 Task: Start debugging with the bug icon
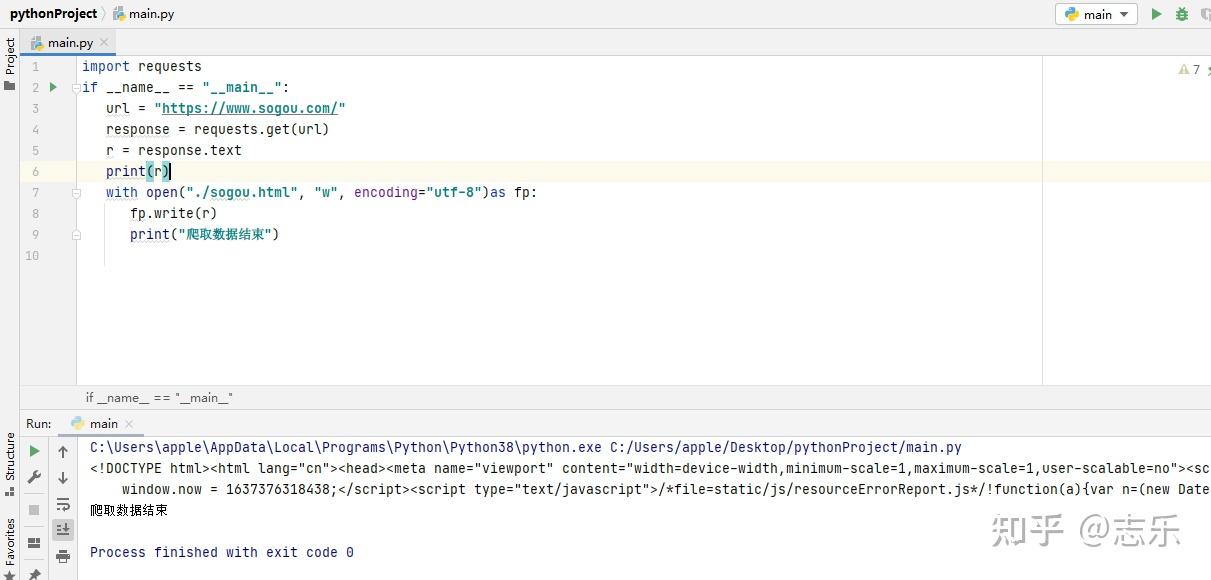(x=1182, y=14)
